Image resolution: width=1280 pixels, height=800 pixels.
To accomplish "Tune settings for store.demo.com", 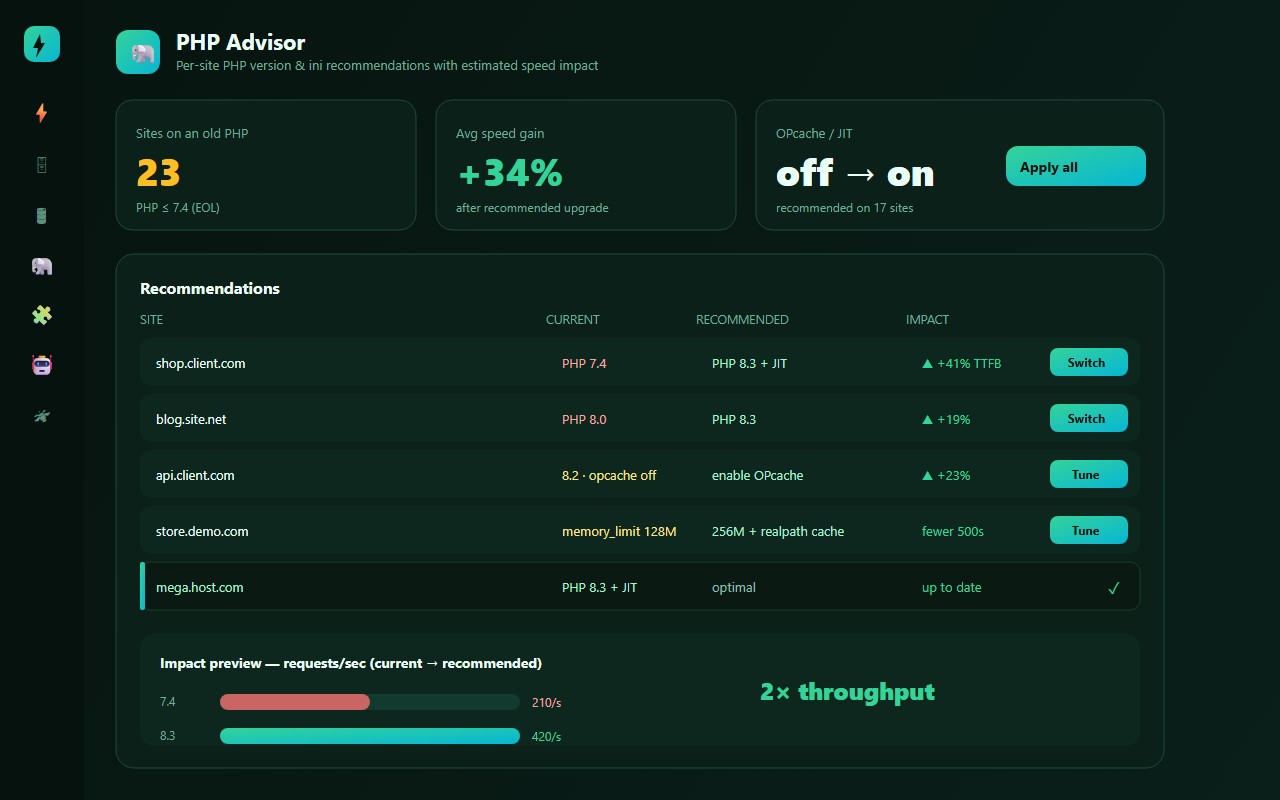I will (x=1089, y=530).
